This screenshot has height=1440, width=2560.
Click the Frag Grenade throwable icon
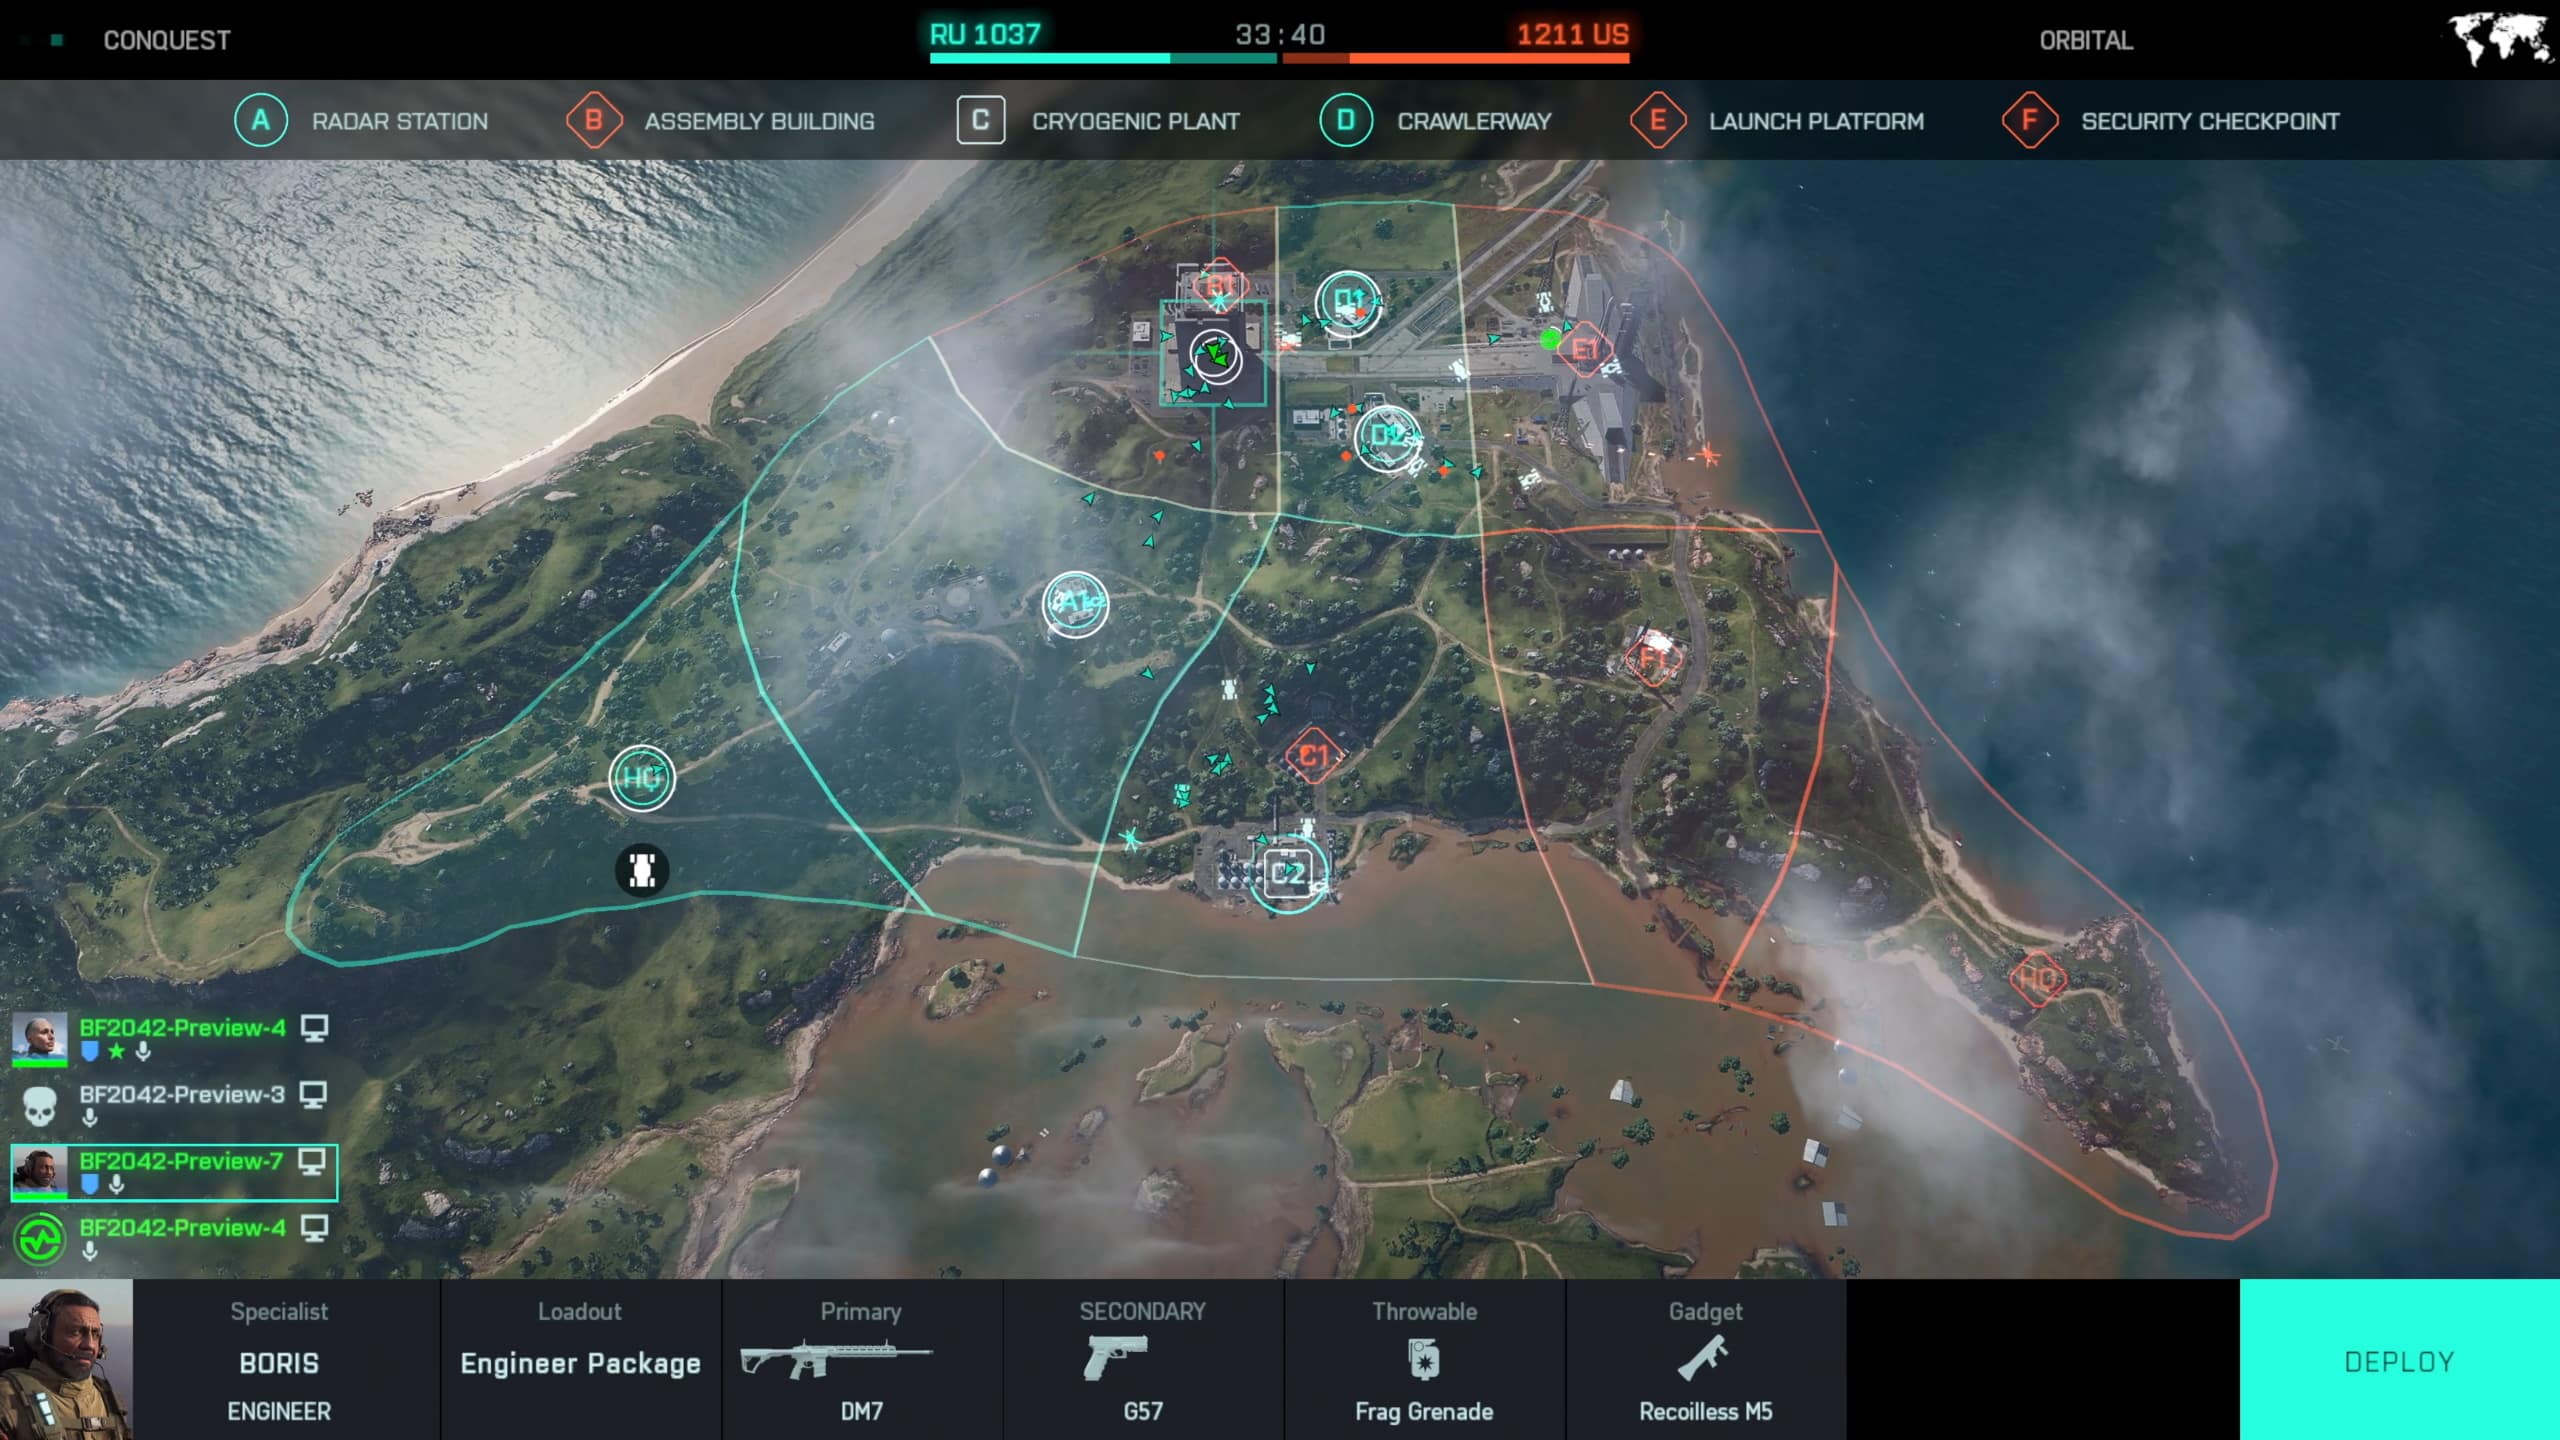click(1424, 1357)
